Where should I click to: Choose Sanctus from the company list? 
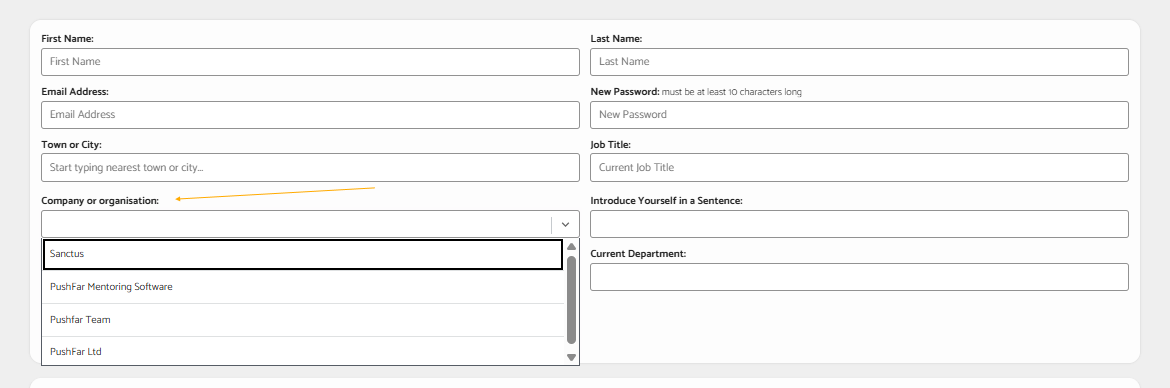(x=303, y=254)
